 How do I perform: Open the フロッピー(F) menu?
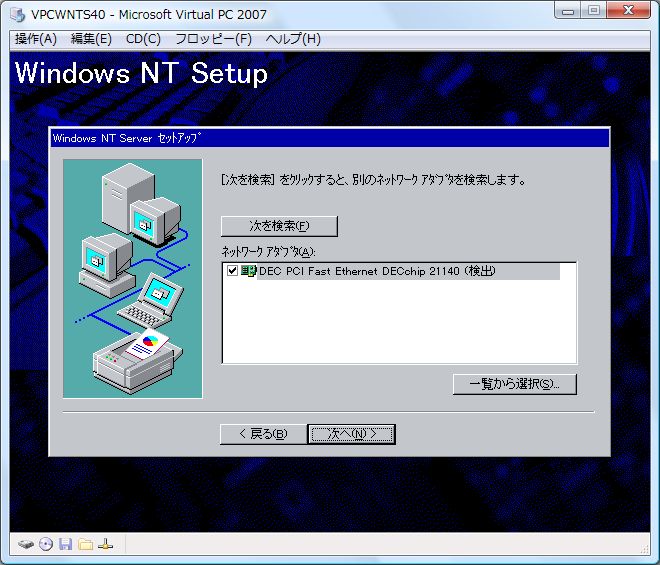213,39
